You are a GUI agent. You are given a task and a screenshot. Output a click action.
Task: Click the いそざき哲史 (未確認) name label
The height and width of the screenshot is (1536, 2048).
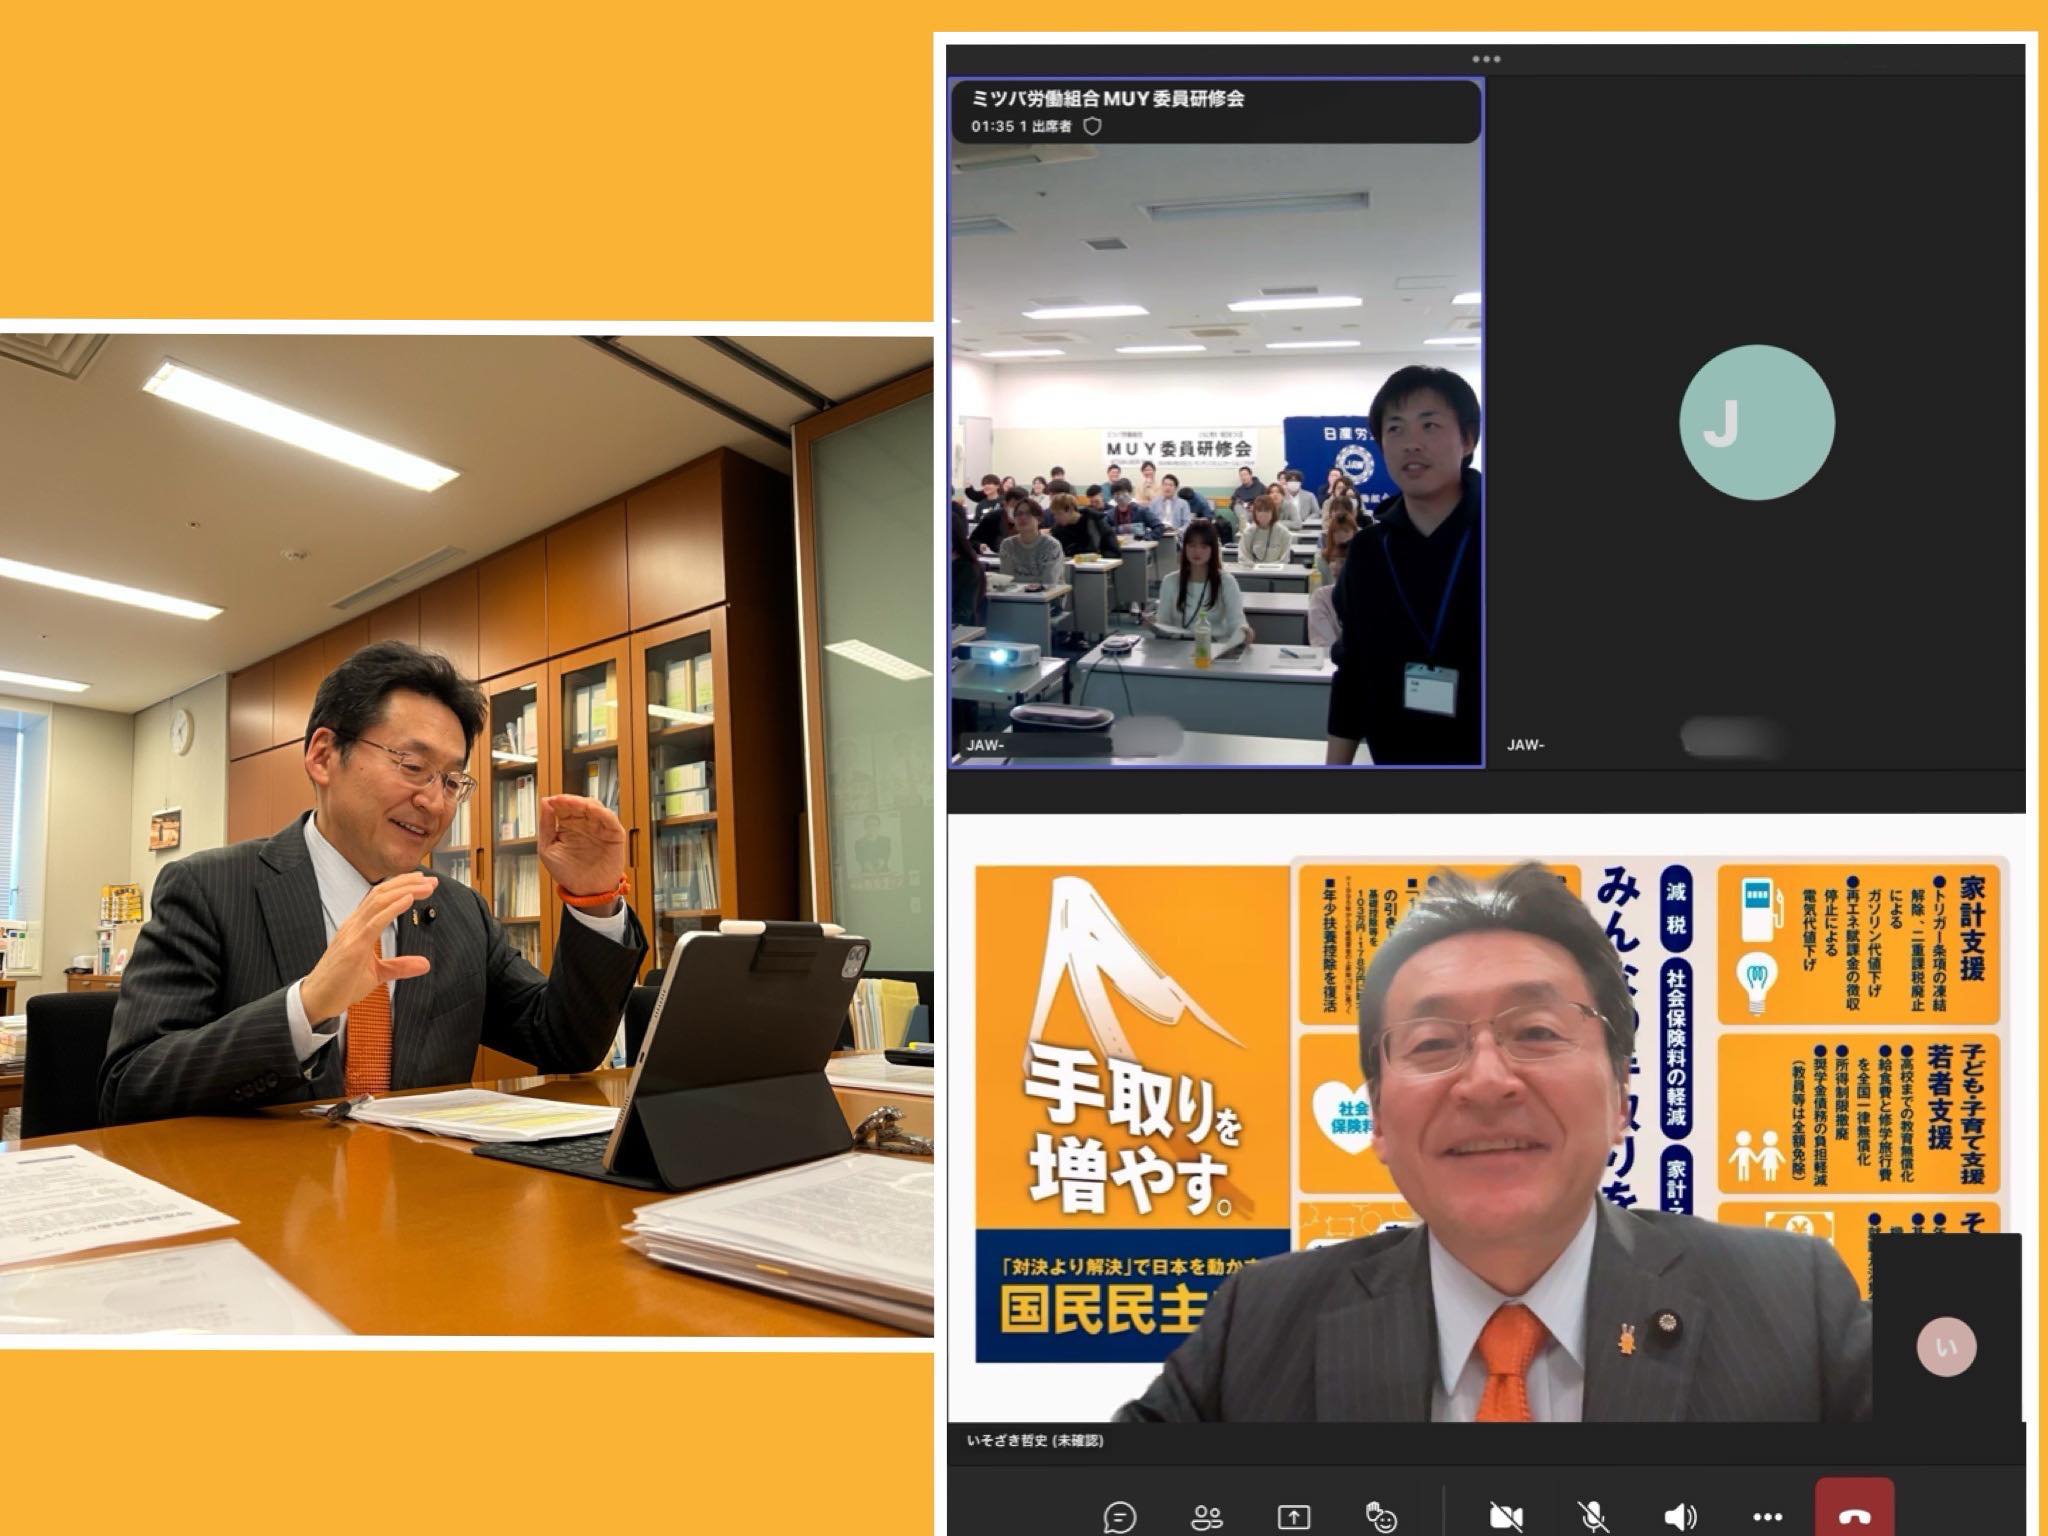(1035, 1441)
